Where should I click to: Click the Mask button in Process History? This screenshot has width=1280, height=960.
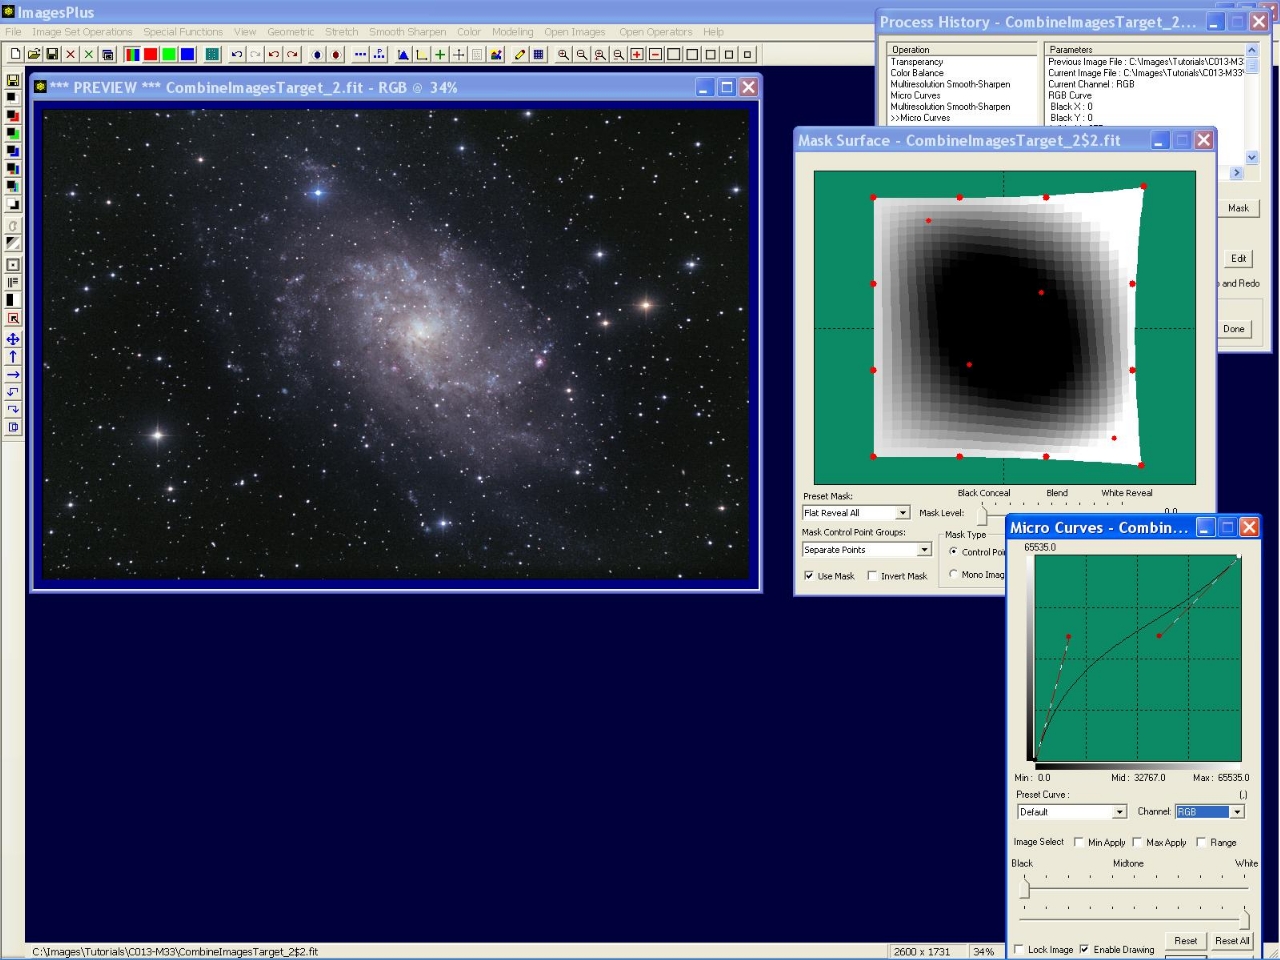point(1238,208)
